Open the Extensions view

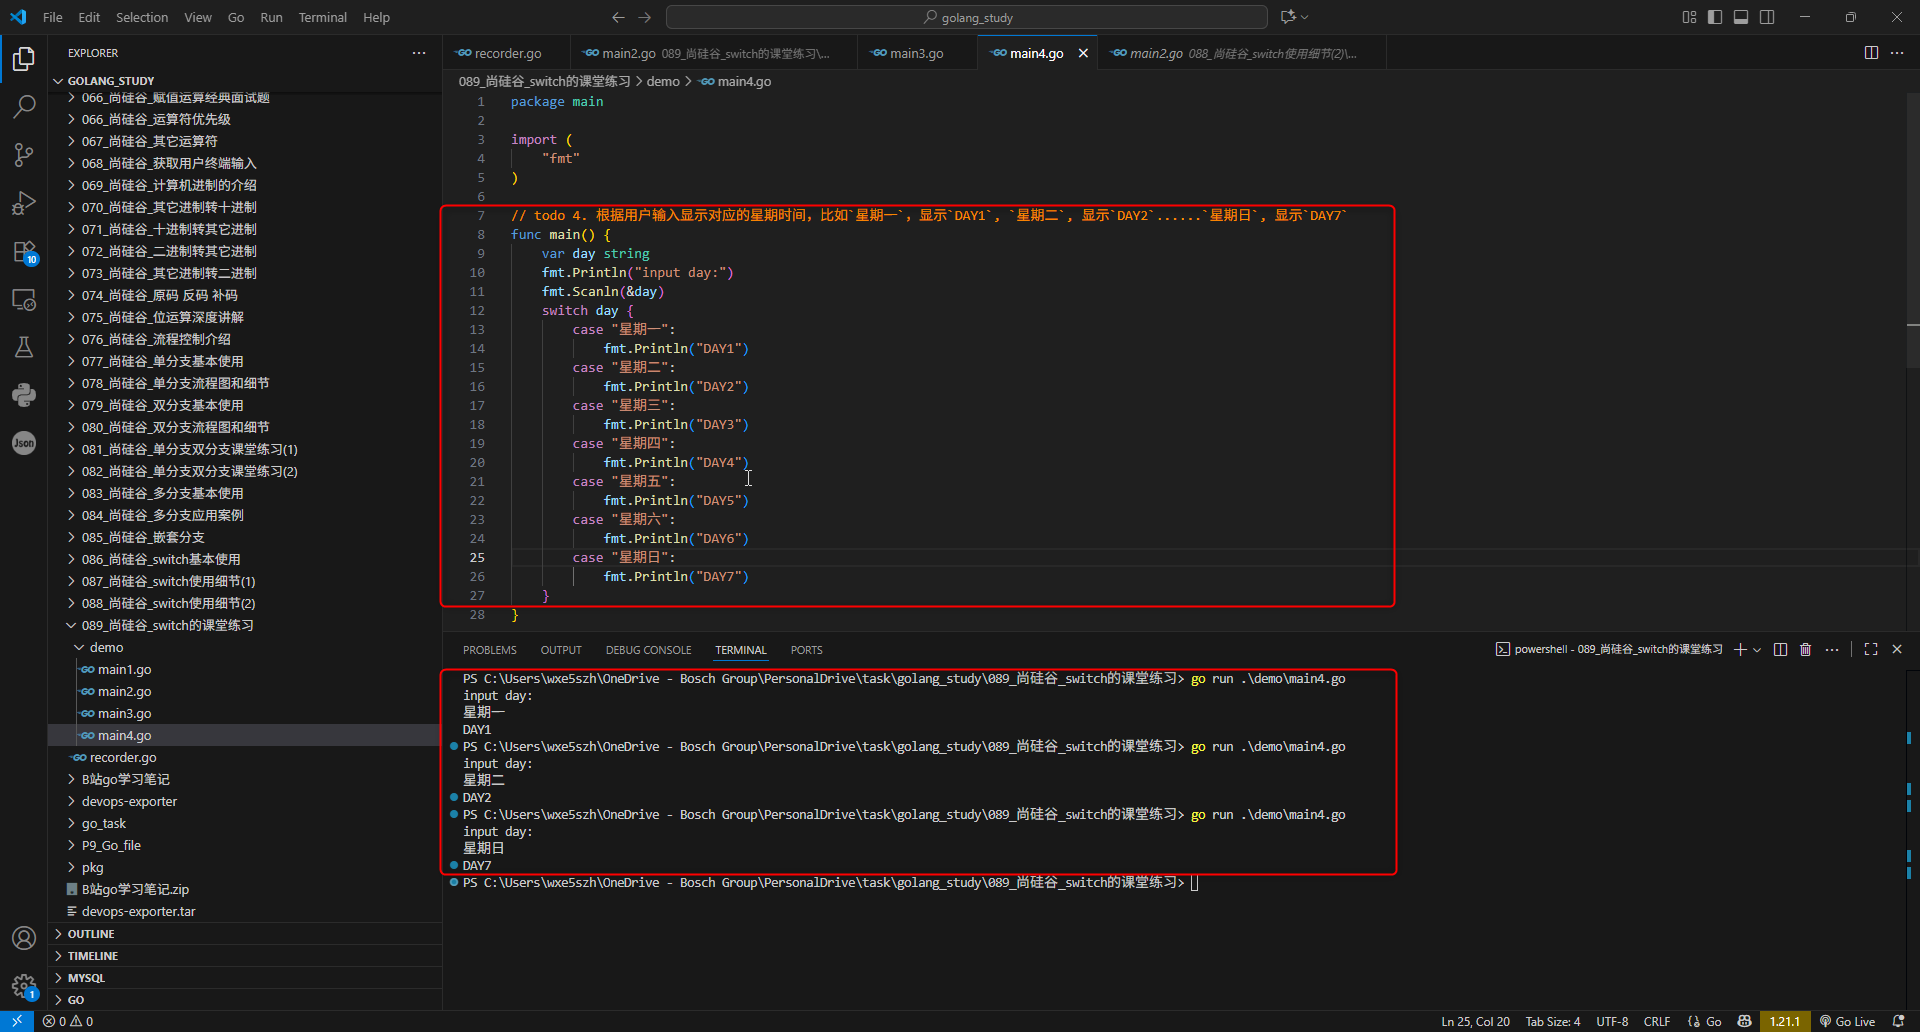(24, 252)
